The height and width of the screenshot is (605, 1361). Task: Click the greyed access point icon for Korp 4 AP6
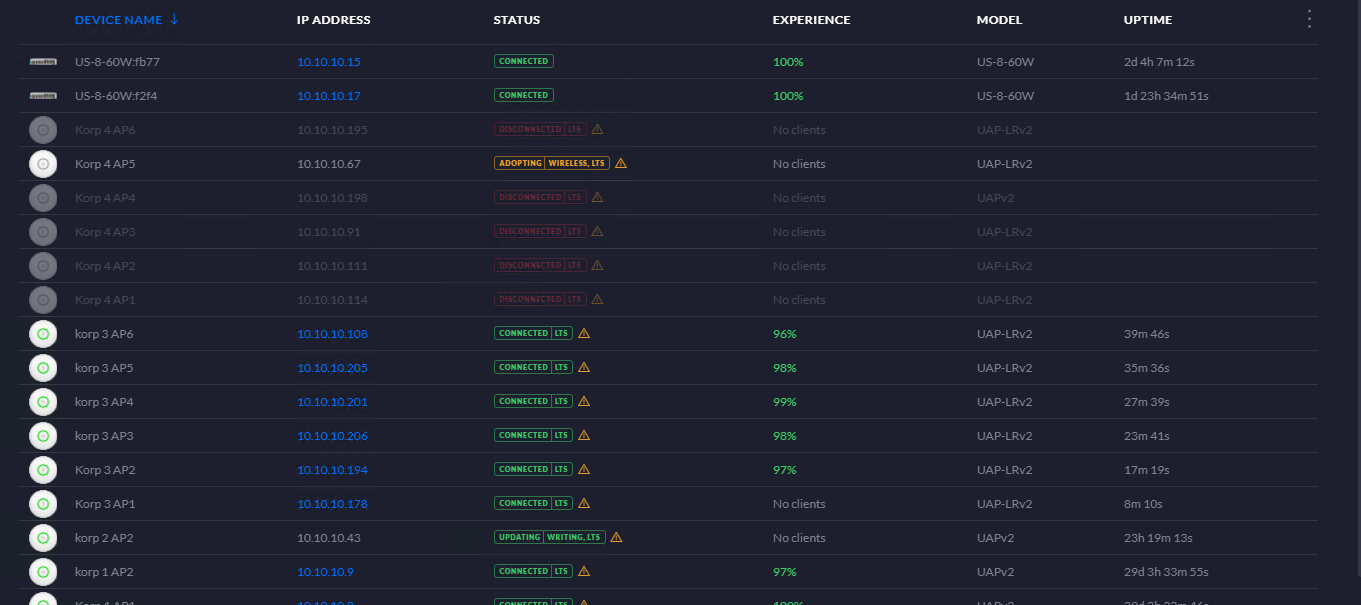tap(43, 130)
